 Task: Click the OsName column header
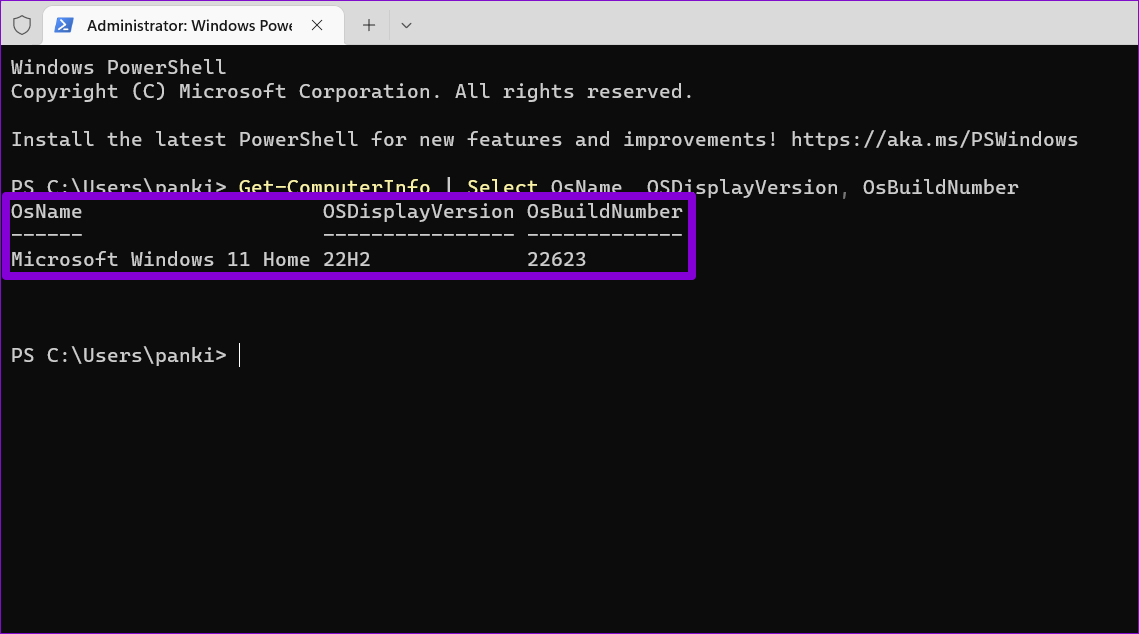[46, 212]
